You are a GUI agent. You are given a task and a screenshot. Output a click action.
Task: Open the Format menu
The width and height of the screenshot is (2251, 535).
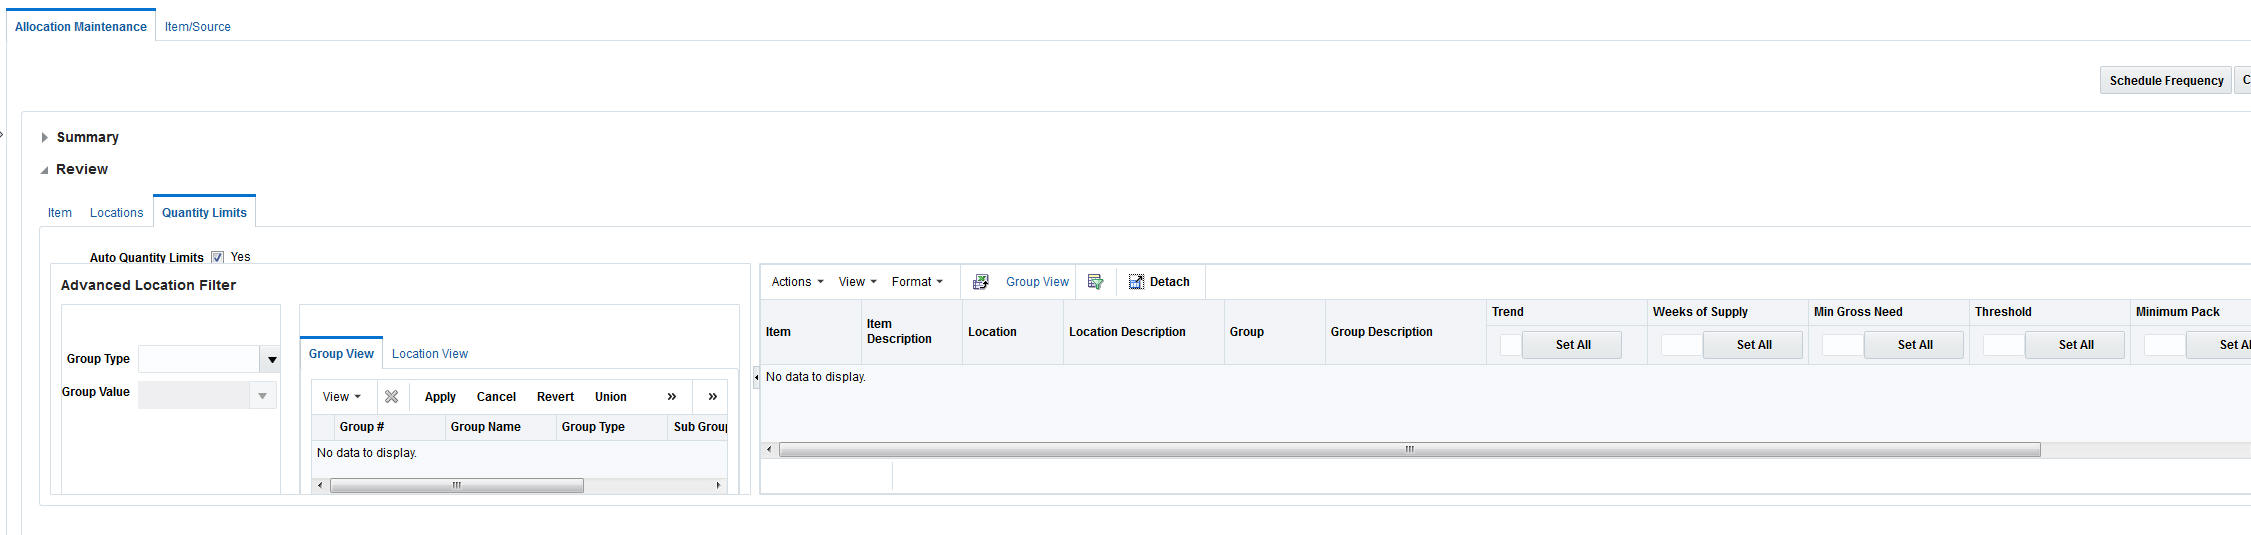click(x=917, y=282)
